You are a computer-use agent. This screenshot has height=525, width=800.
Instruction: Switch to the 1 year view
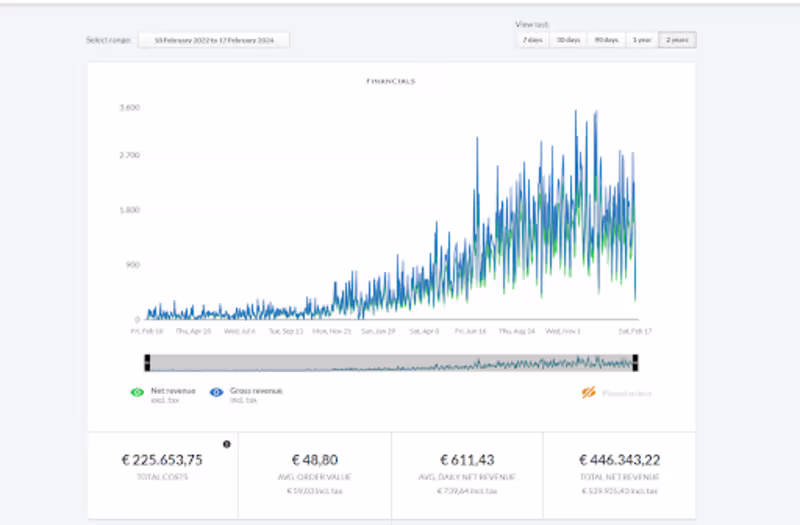pyautogui.click(x=642, y=40)
